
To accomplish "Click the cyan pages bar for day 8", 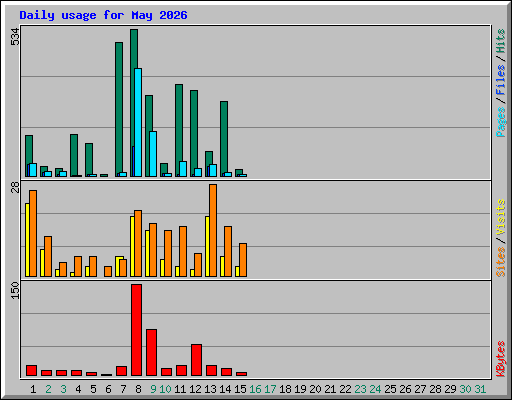I will point(138,122).
